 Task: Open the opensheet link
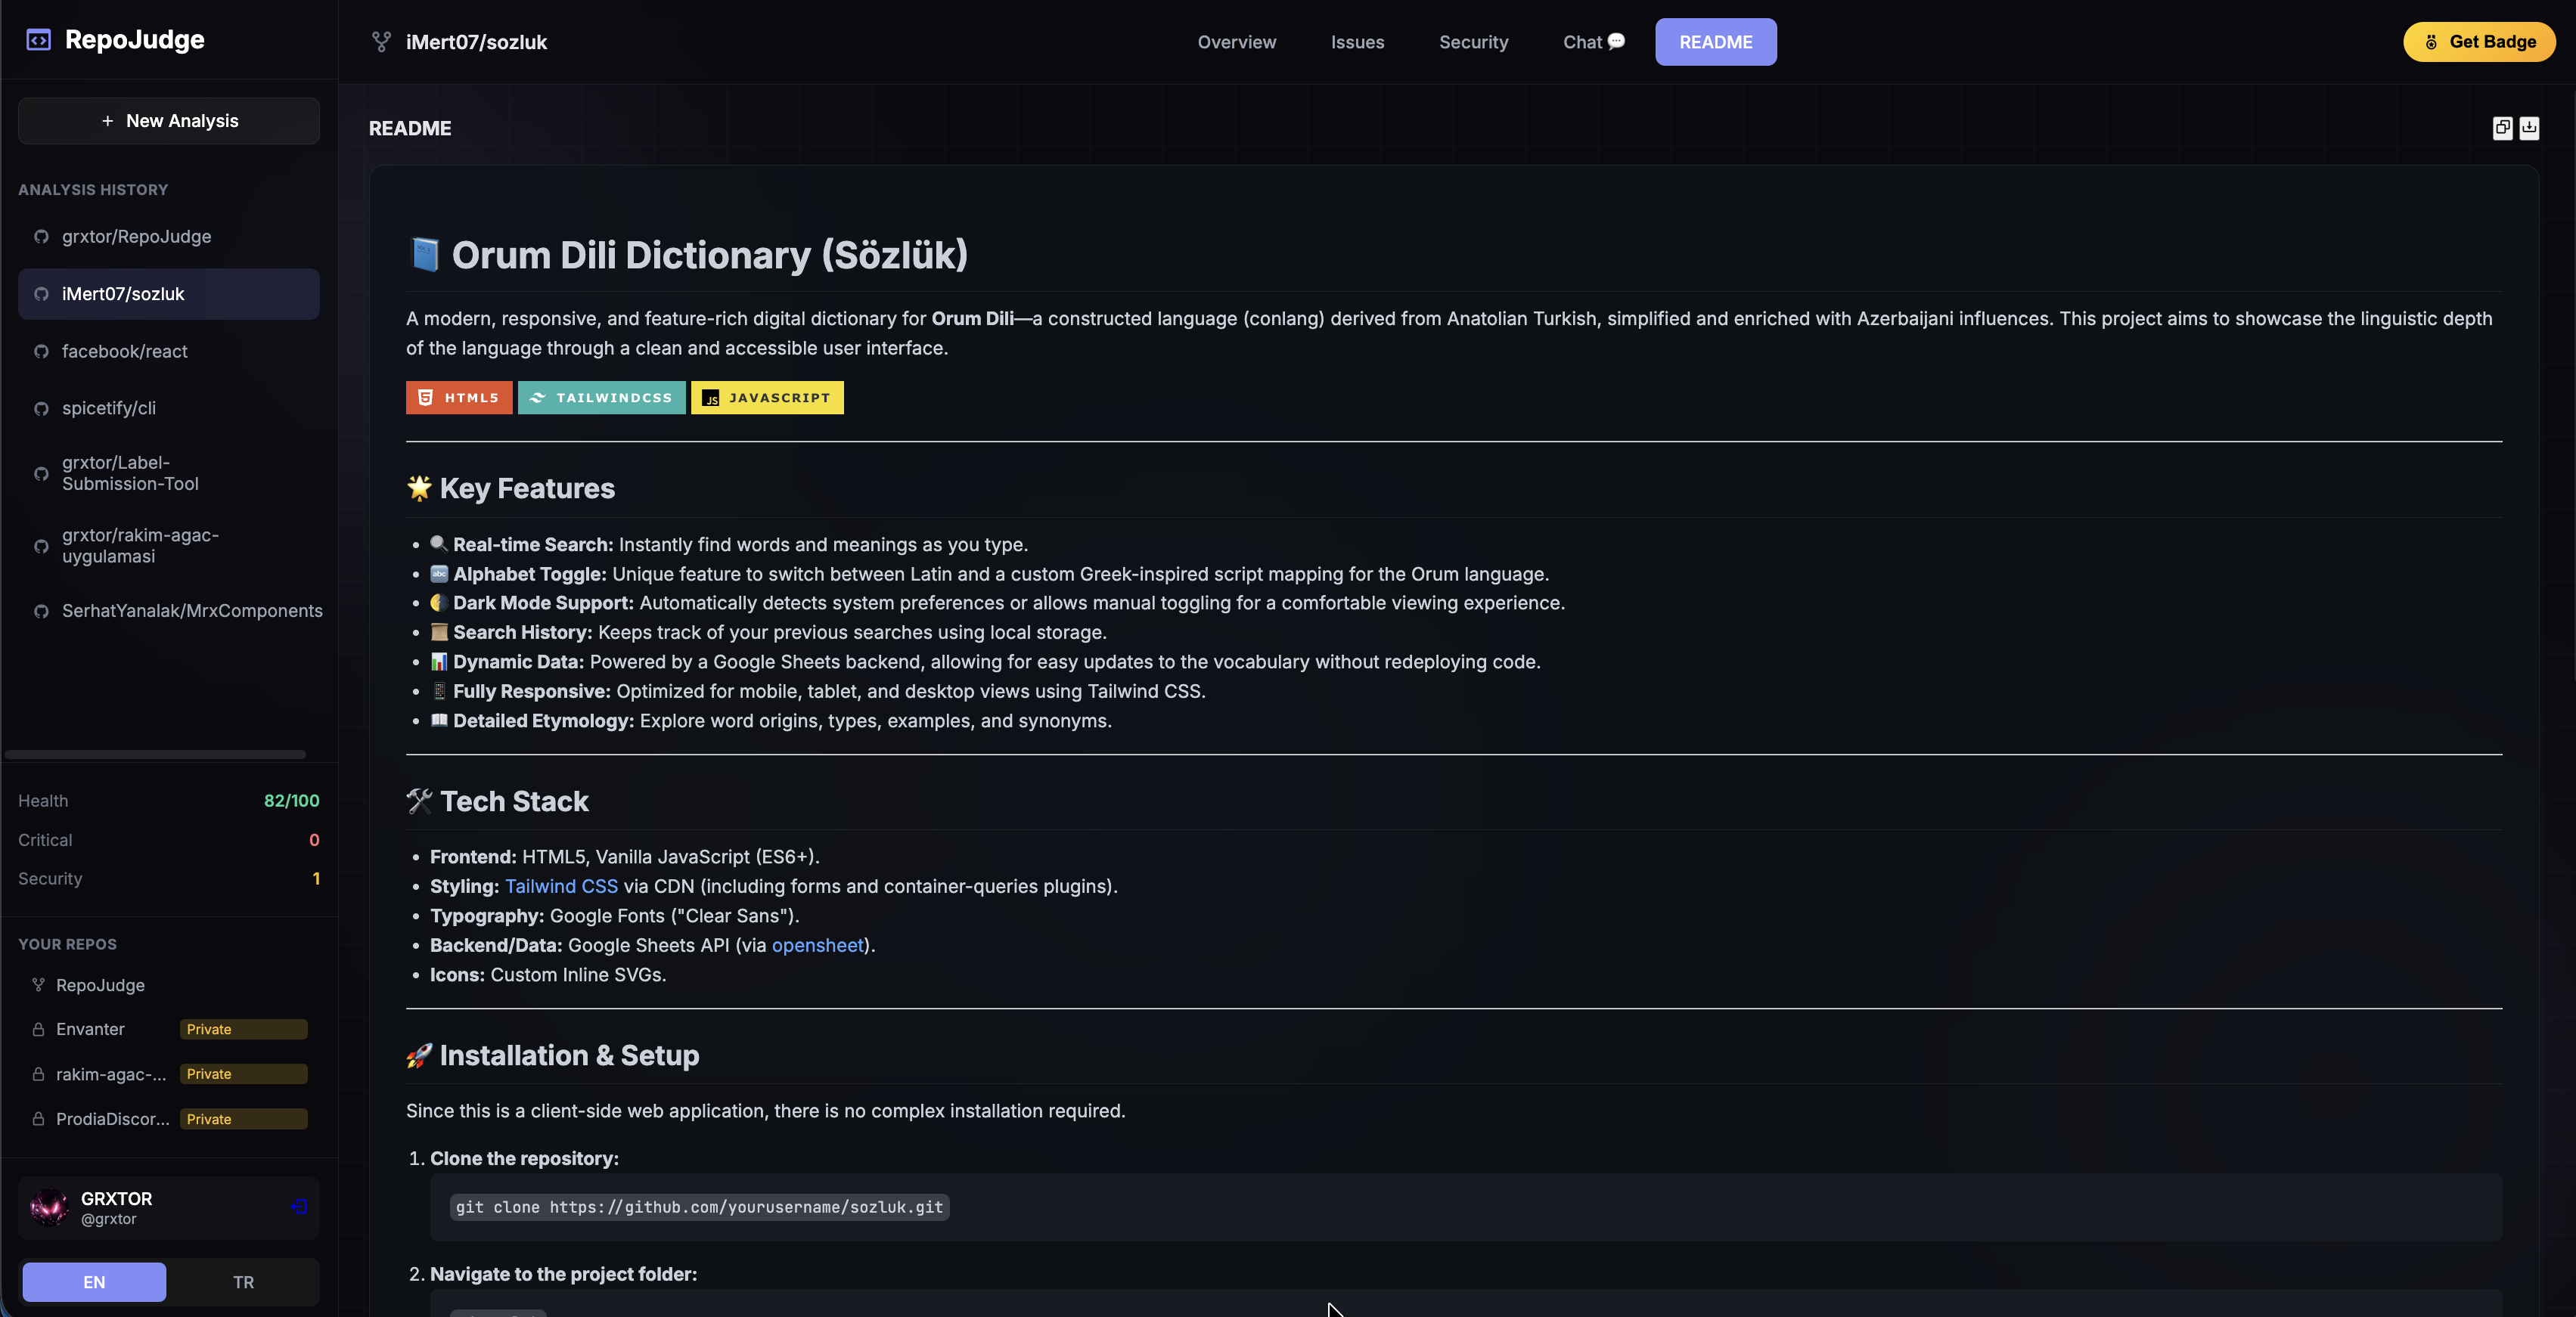click(x=817, y=946)
